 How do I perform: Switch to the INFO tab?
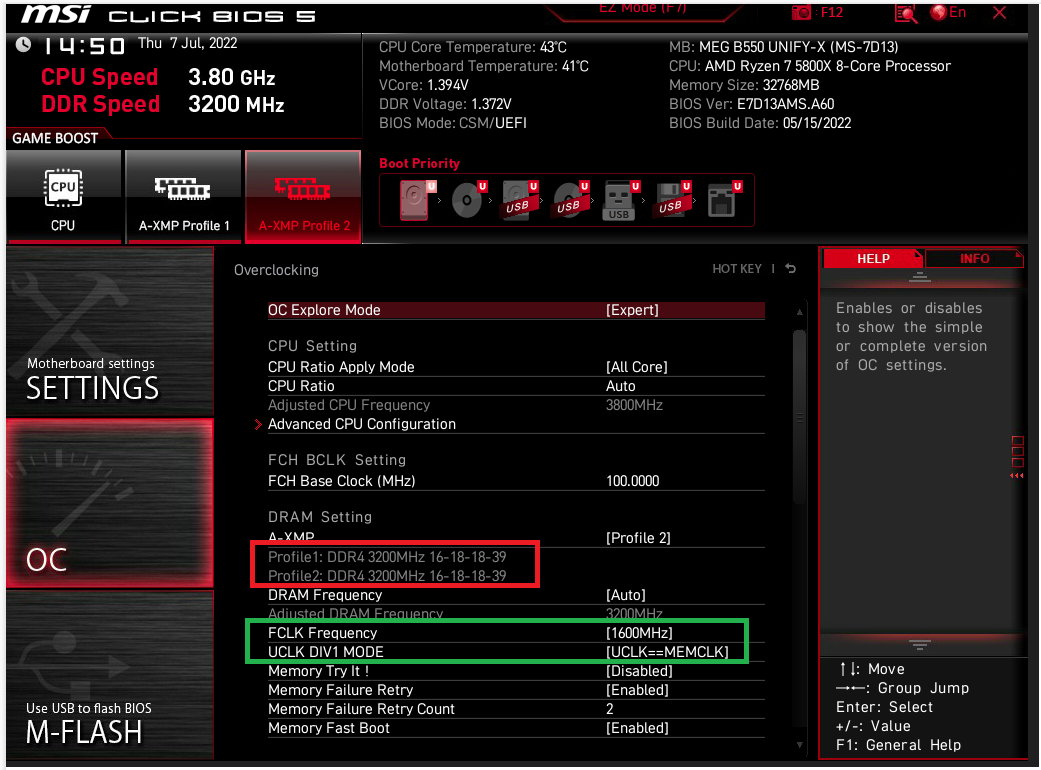(974, 259)
